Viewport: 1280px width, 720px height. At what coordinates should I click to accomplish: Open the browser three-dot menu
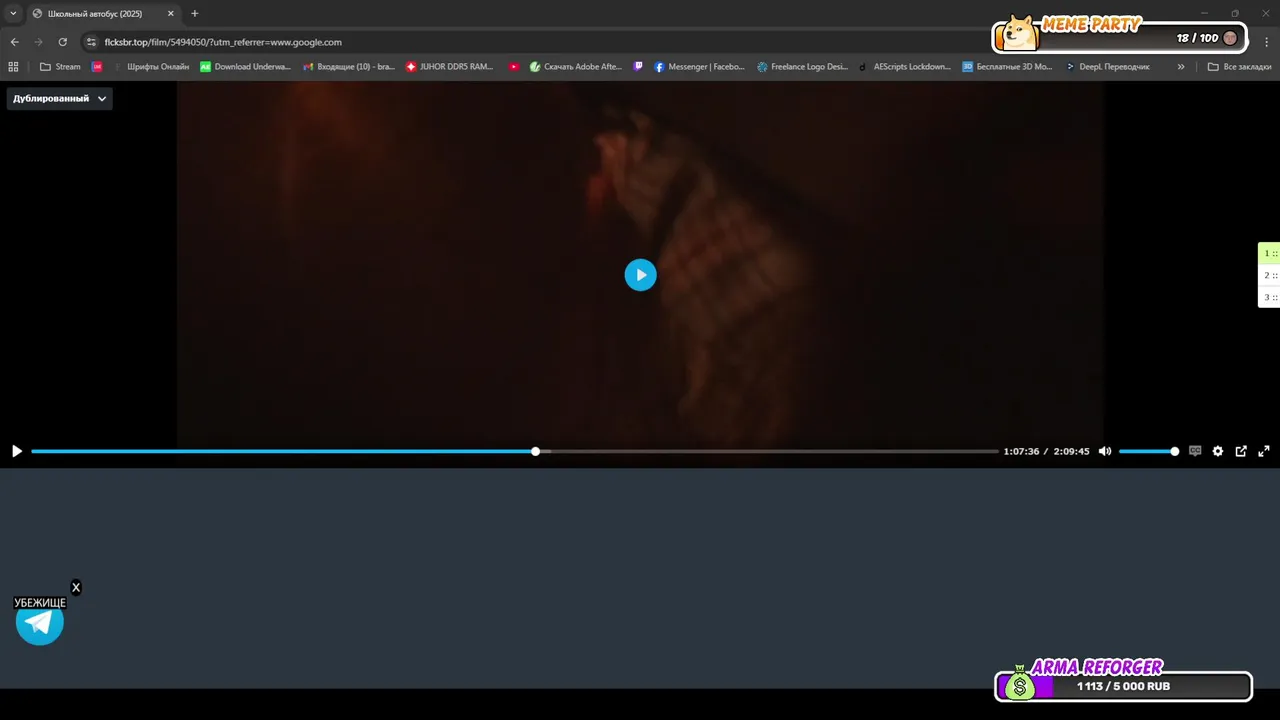[x=1267, y=42]
